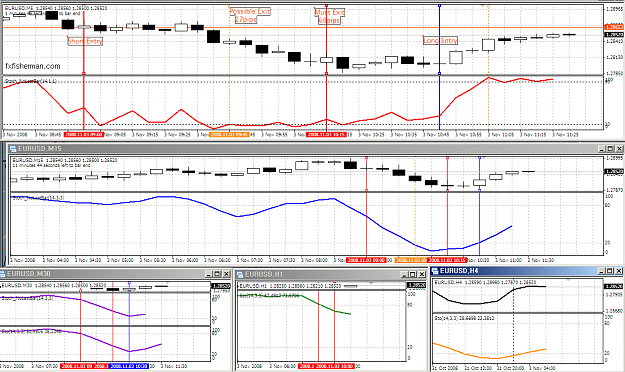Close the EURUSD,M30 chart window
The height and width of the screenshot is (372, 625).
pyautogui.click(x=226, y=274)
